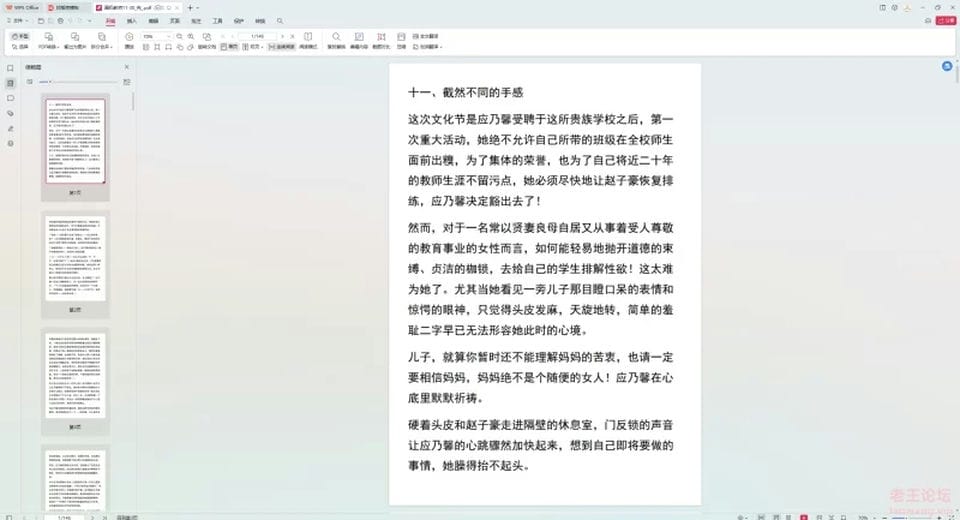Open PDF conversion options
The height and width of the screenshot is (520, 960).
pyautogui.click(x=48, y=41)
